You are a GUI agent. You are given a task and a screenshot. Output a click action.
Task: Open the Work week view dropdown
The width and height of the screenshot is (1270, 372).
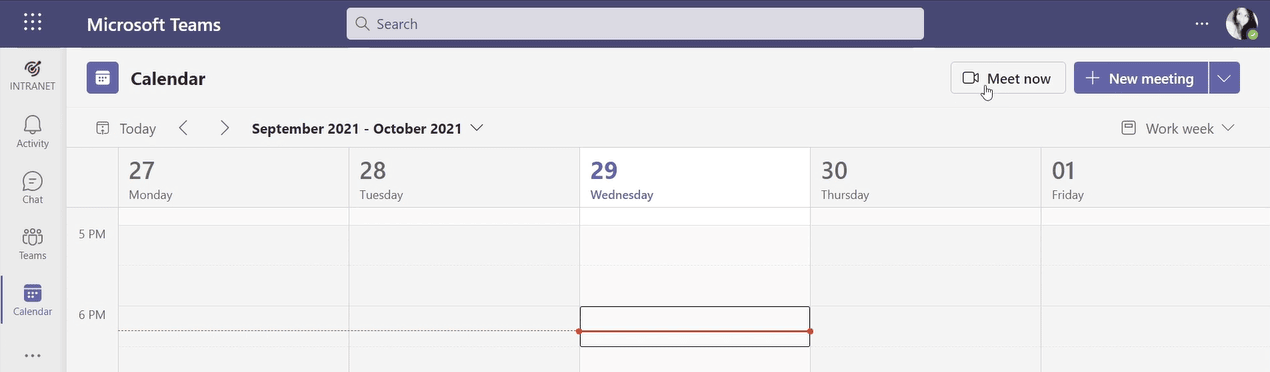click(x=1178, y=128)
